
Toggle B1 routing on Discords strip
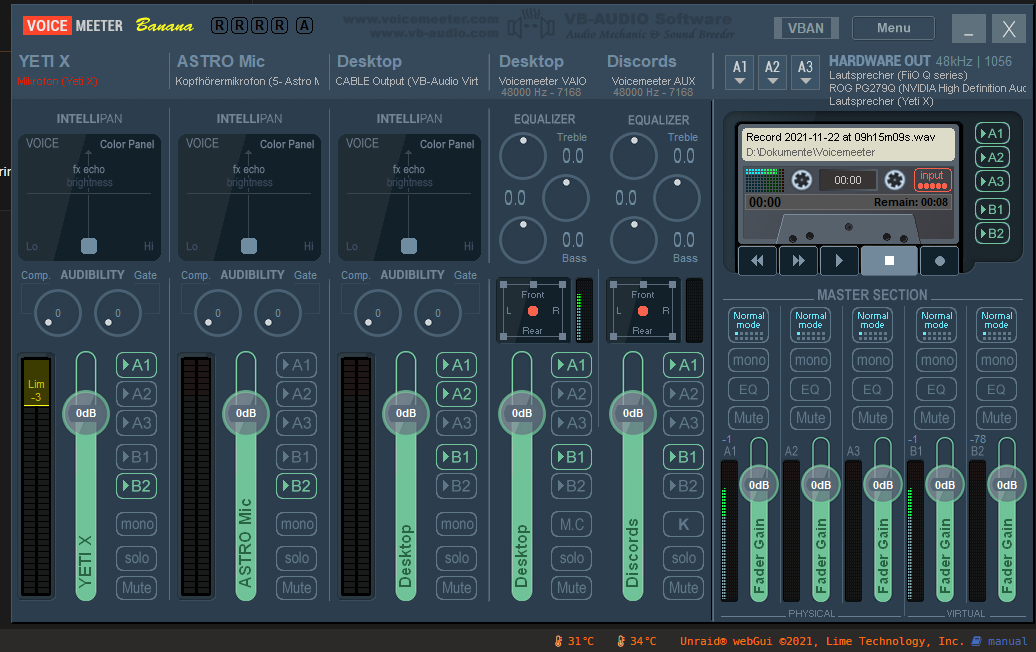coord(683,457)
